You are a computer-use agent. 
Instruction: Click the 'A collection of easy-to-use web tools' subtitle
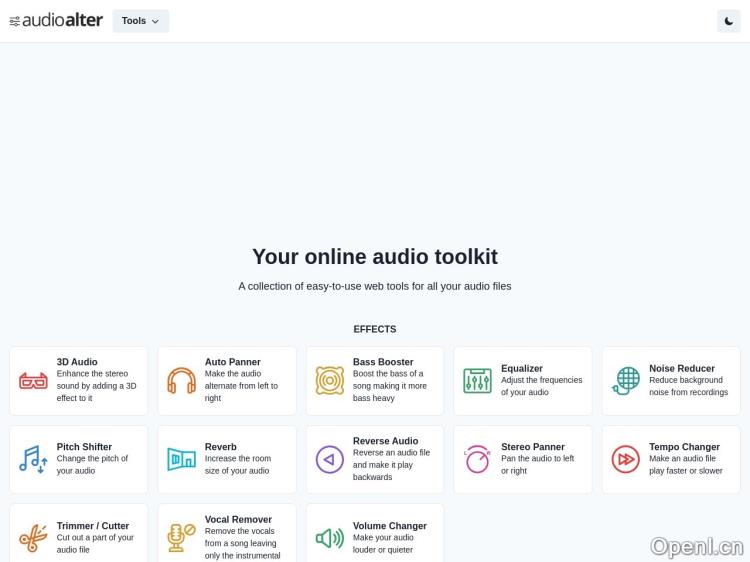375,286
